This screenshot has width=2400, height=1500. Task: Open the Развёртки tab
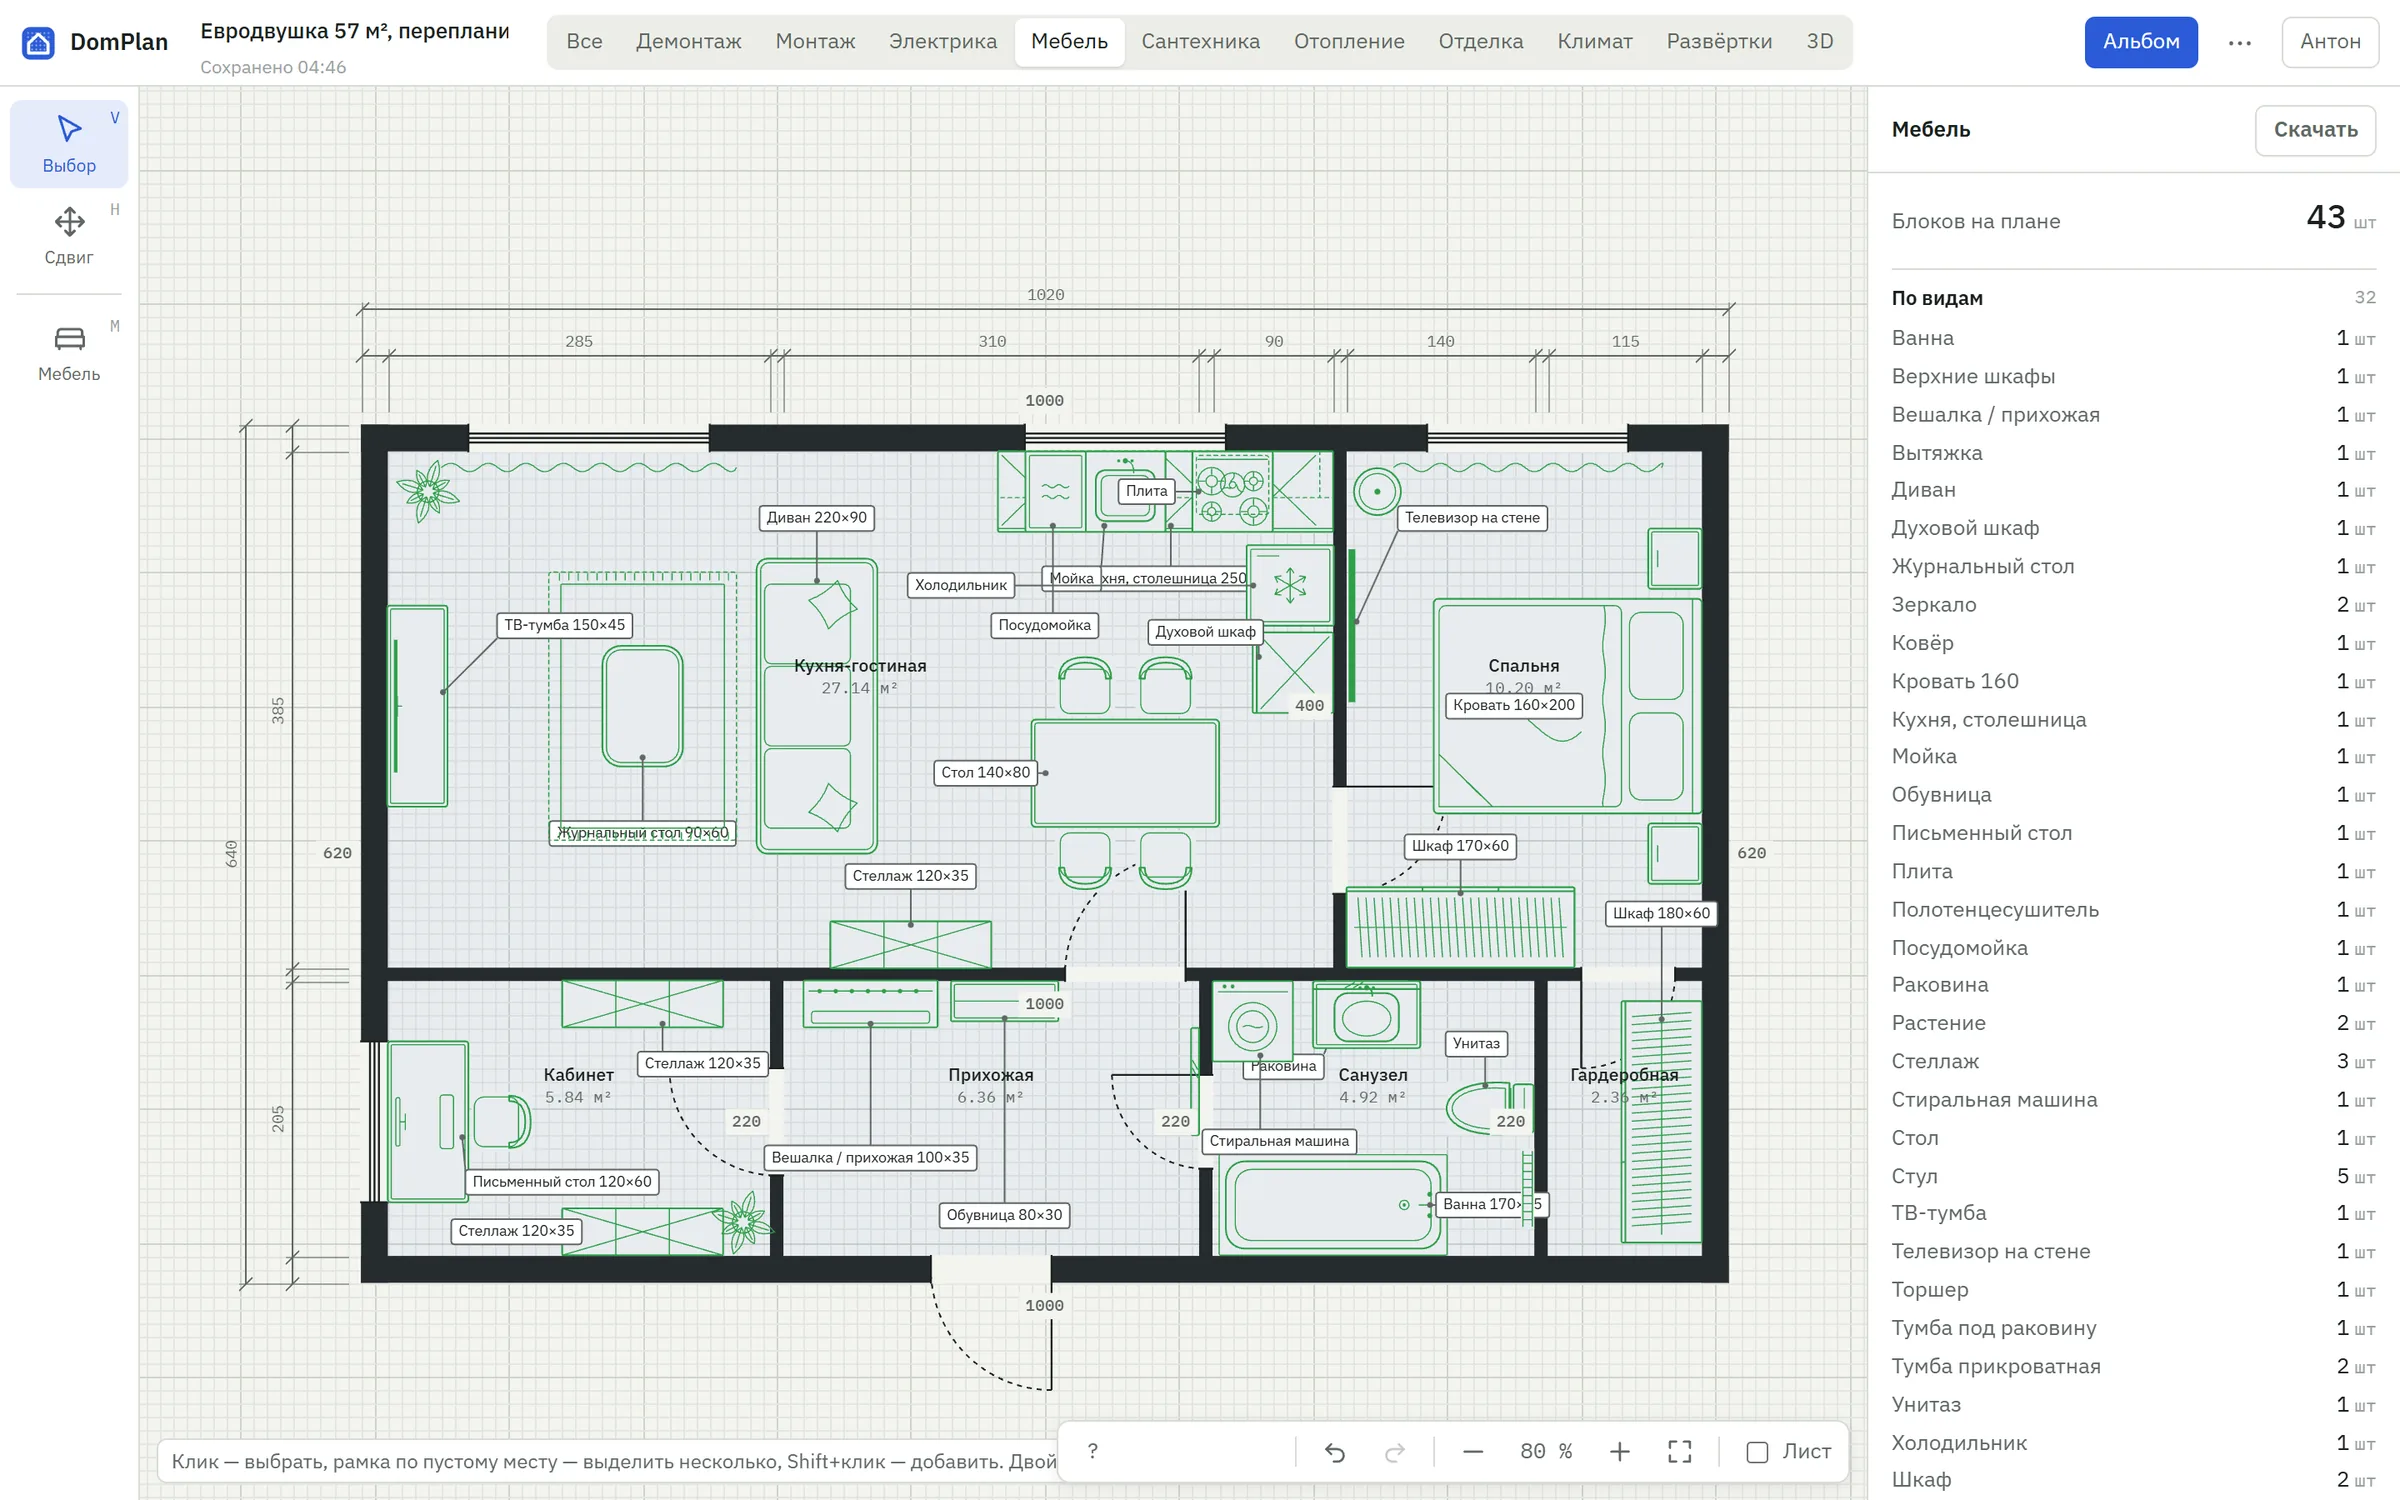pyautogui.click(x=1718, y=42)
